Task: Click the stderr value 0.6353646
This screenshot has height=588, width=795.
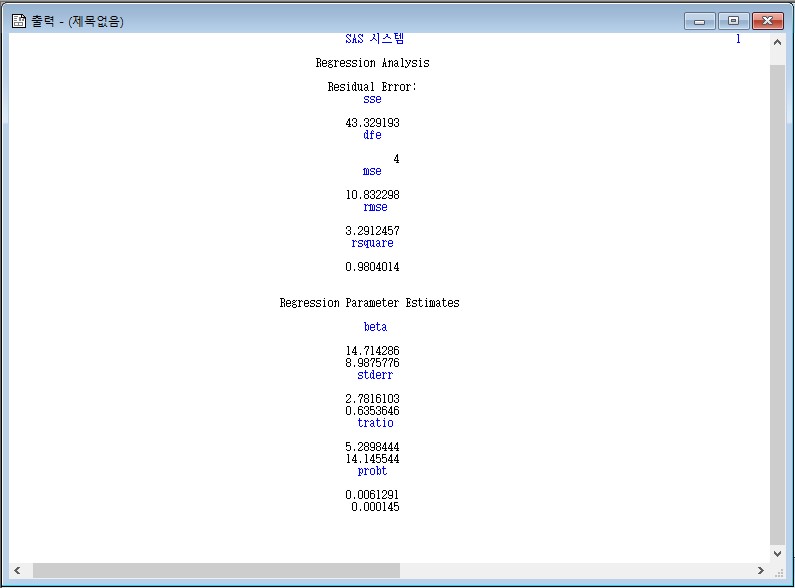Action: (372, 411)
